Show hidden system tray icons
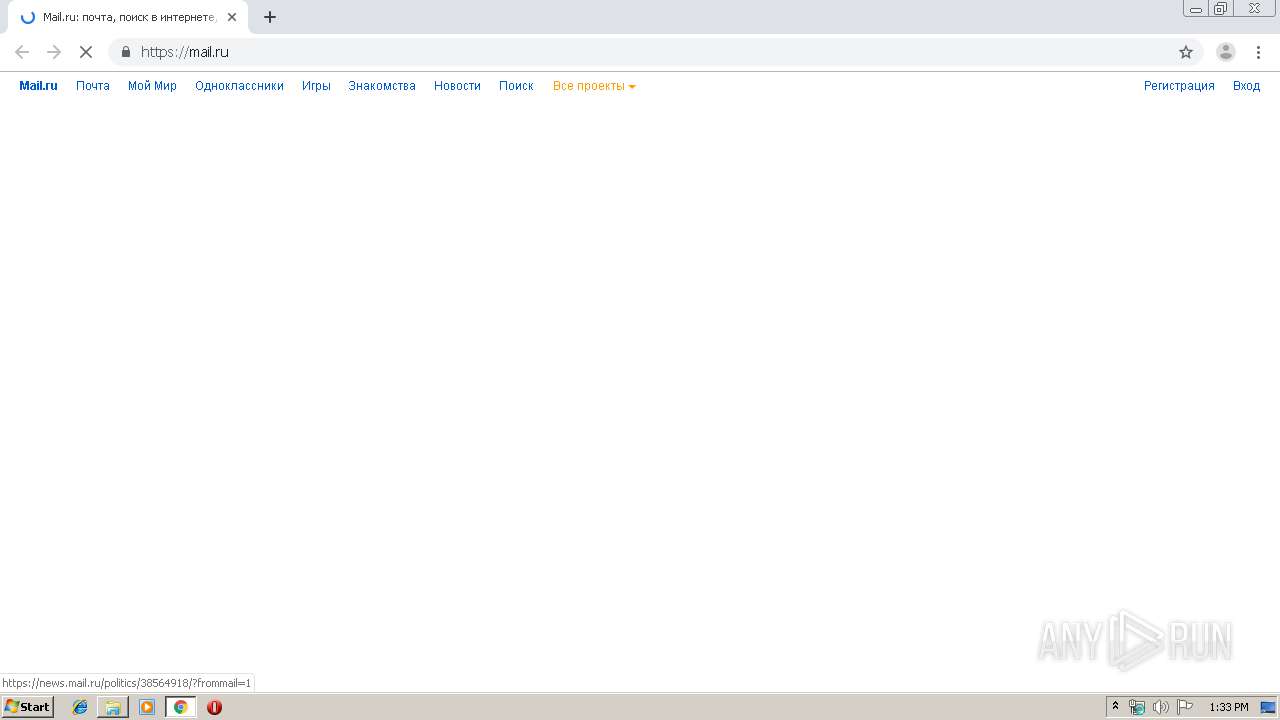The height and width of the screenshot is (720, 1280). pos(1116,707)
